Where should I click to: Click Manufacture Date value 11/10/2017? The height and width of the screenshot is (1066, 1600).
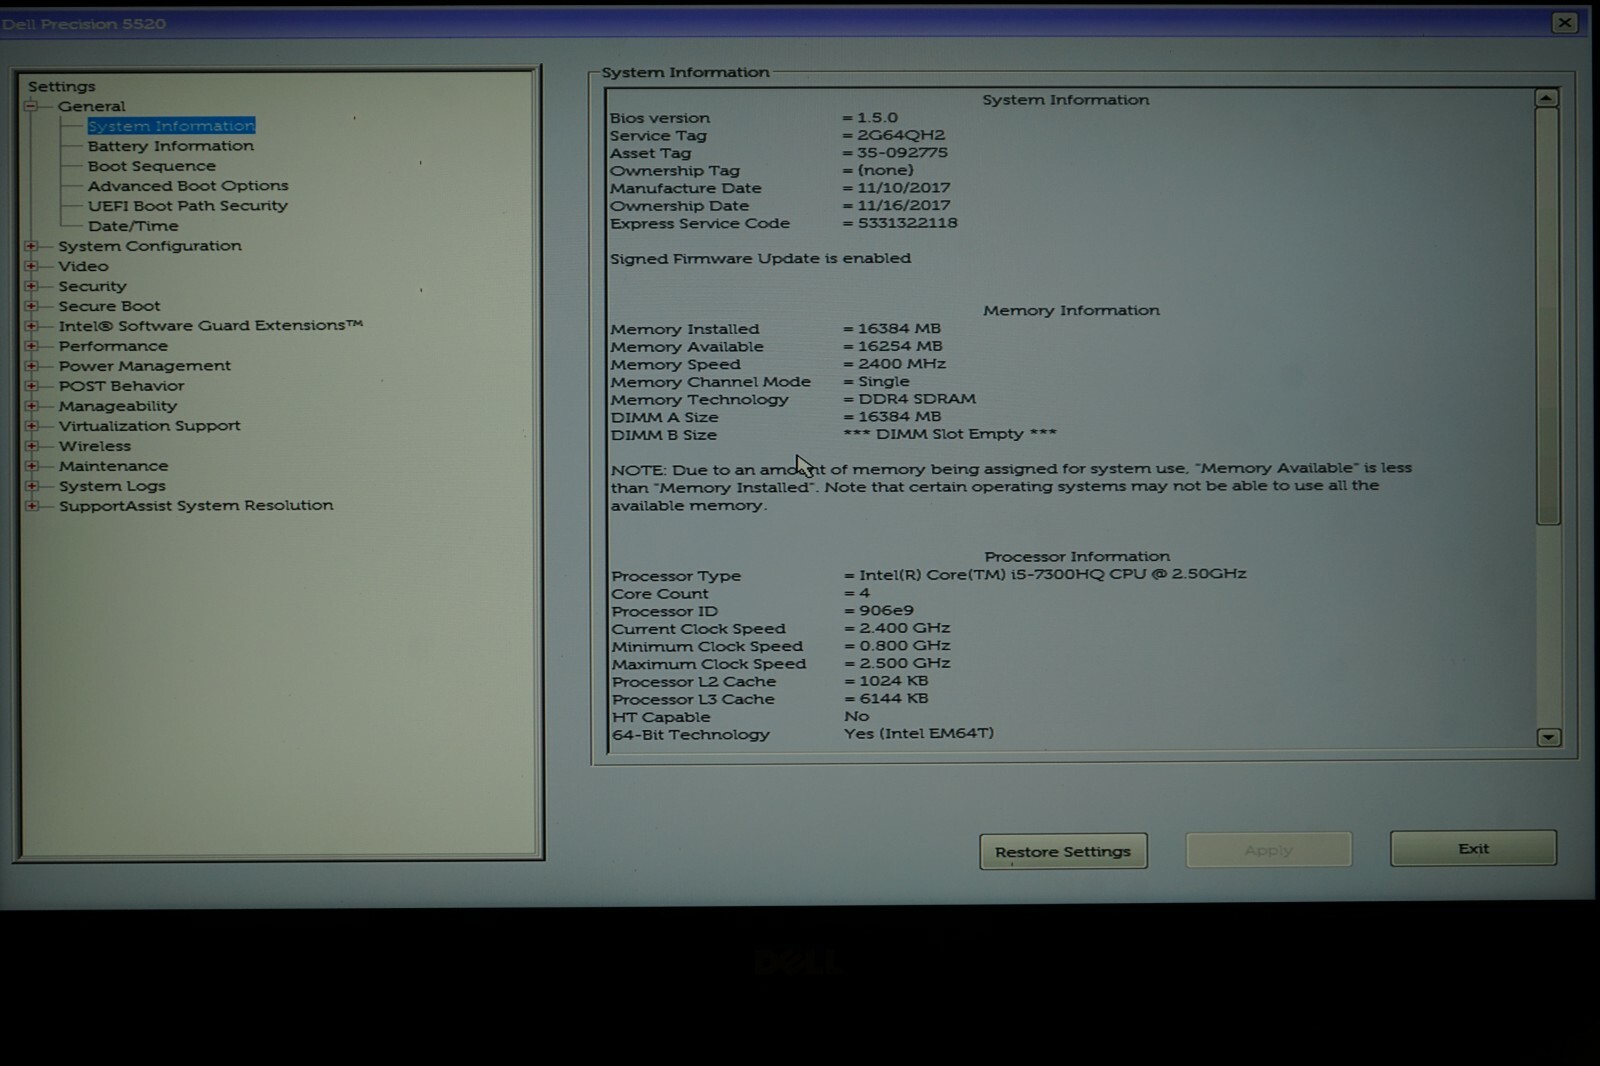coord(903,188)
